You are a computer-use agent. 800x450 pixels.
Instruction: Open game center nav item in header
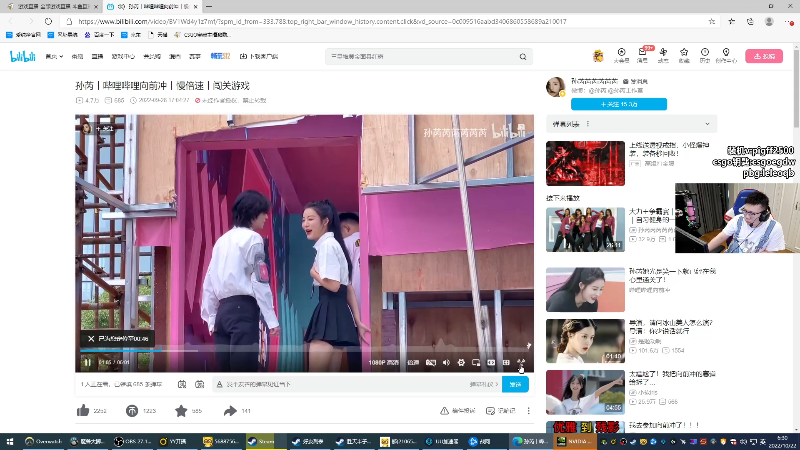[123, 57]
